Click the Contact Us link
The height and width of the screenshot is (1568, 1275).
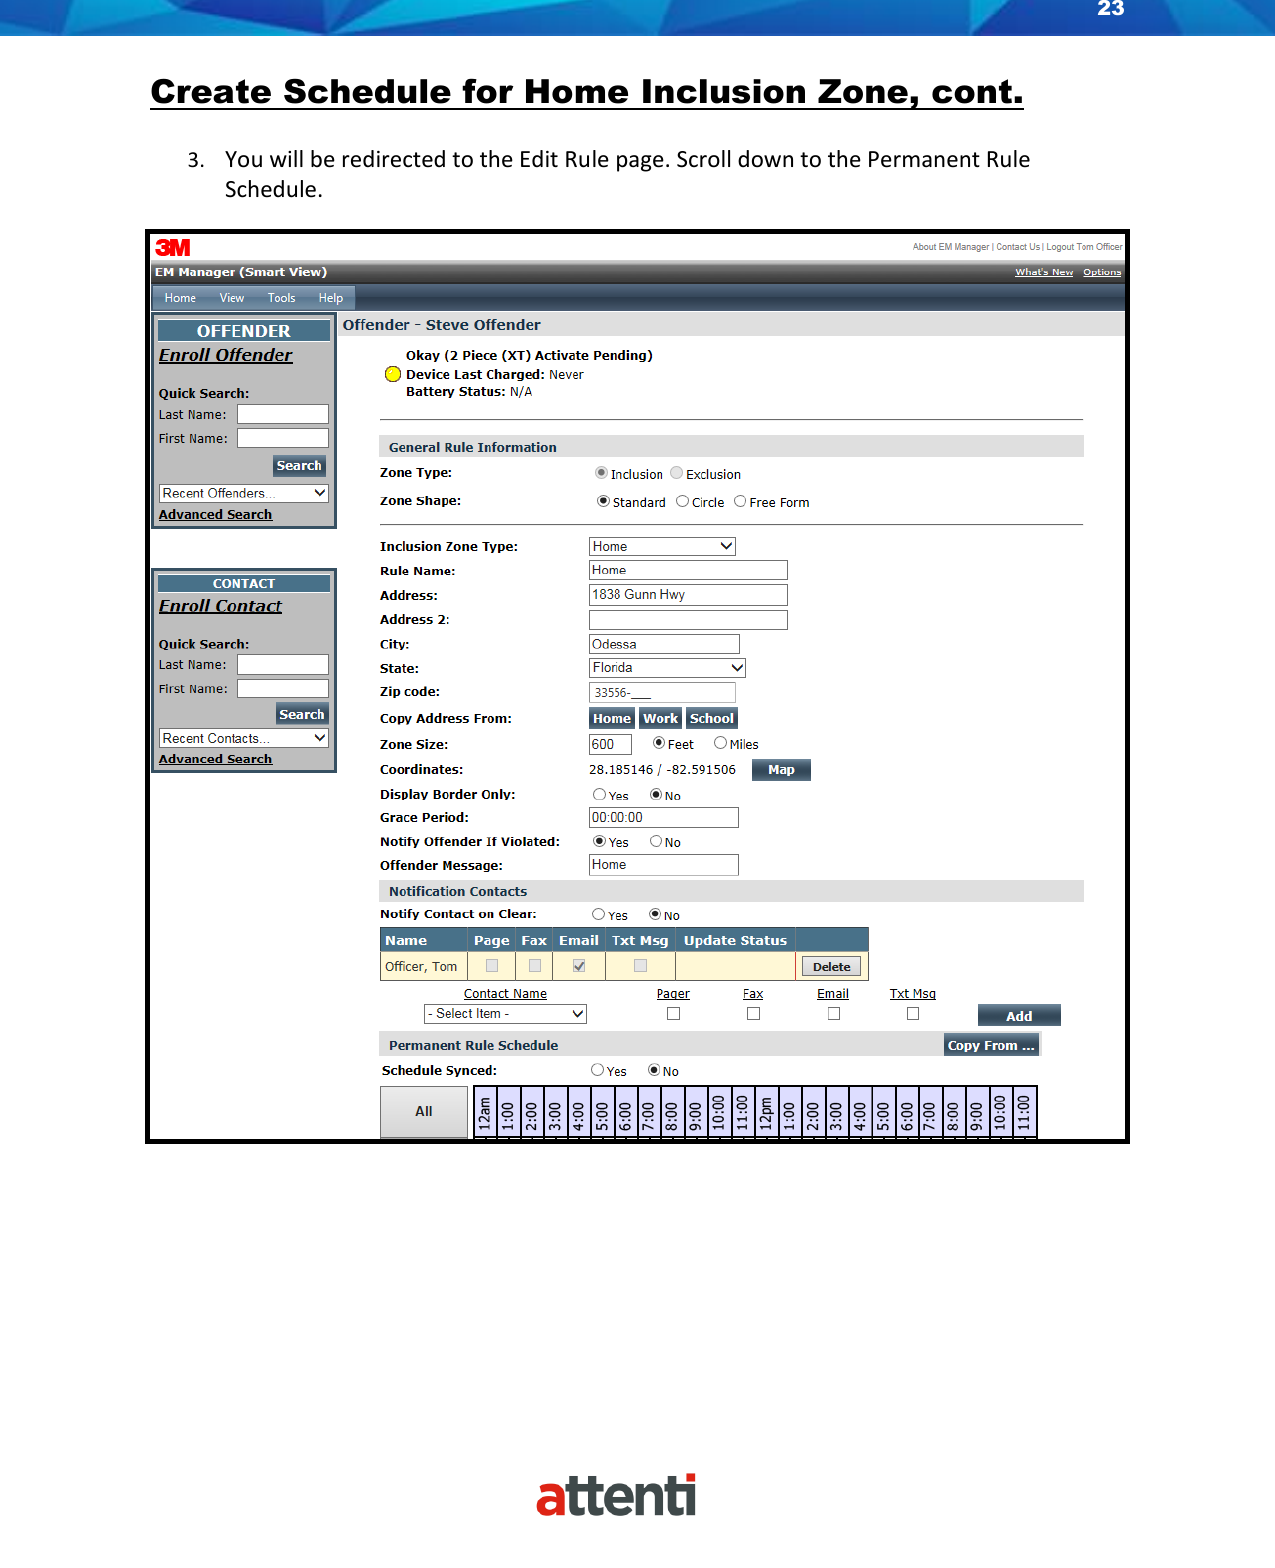1018,247
